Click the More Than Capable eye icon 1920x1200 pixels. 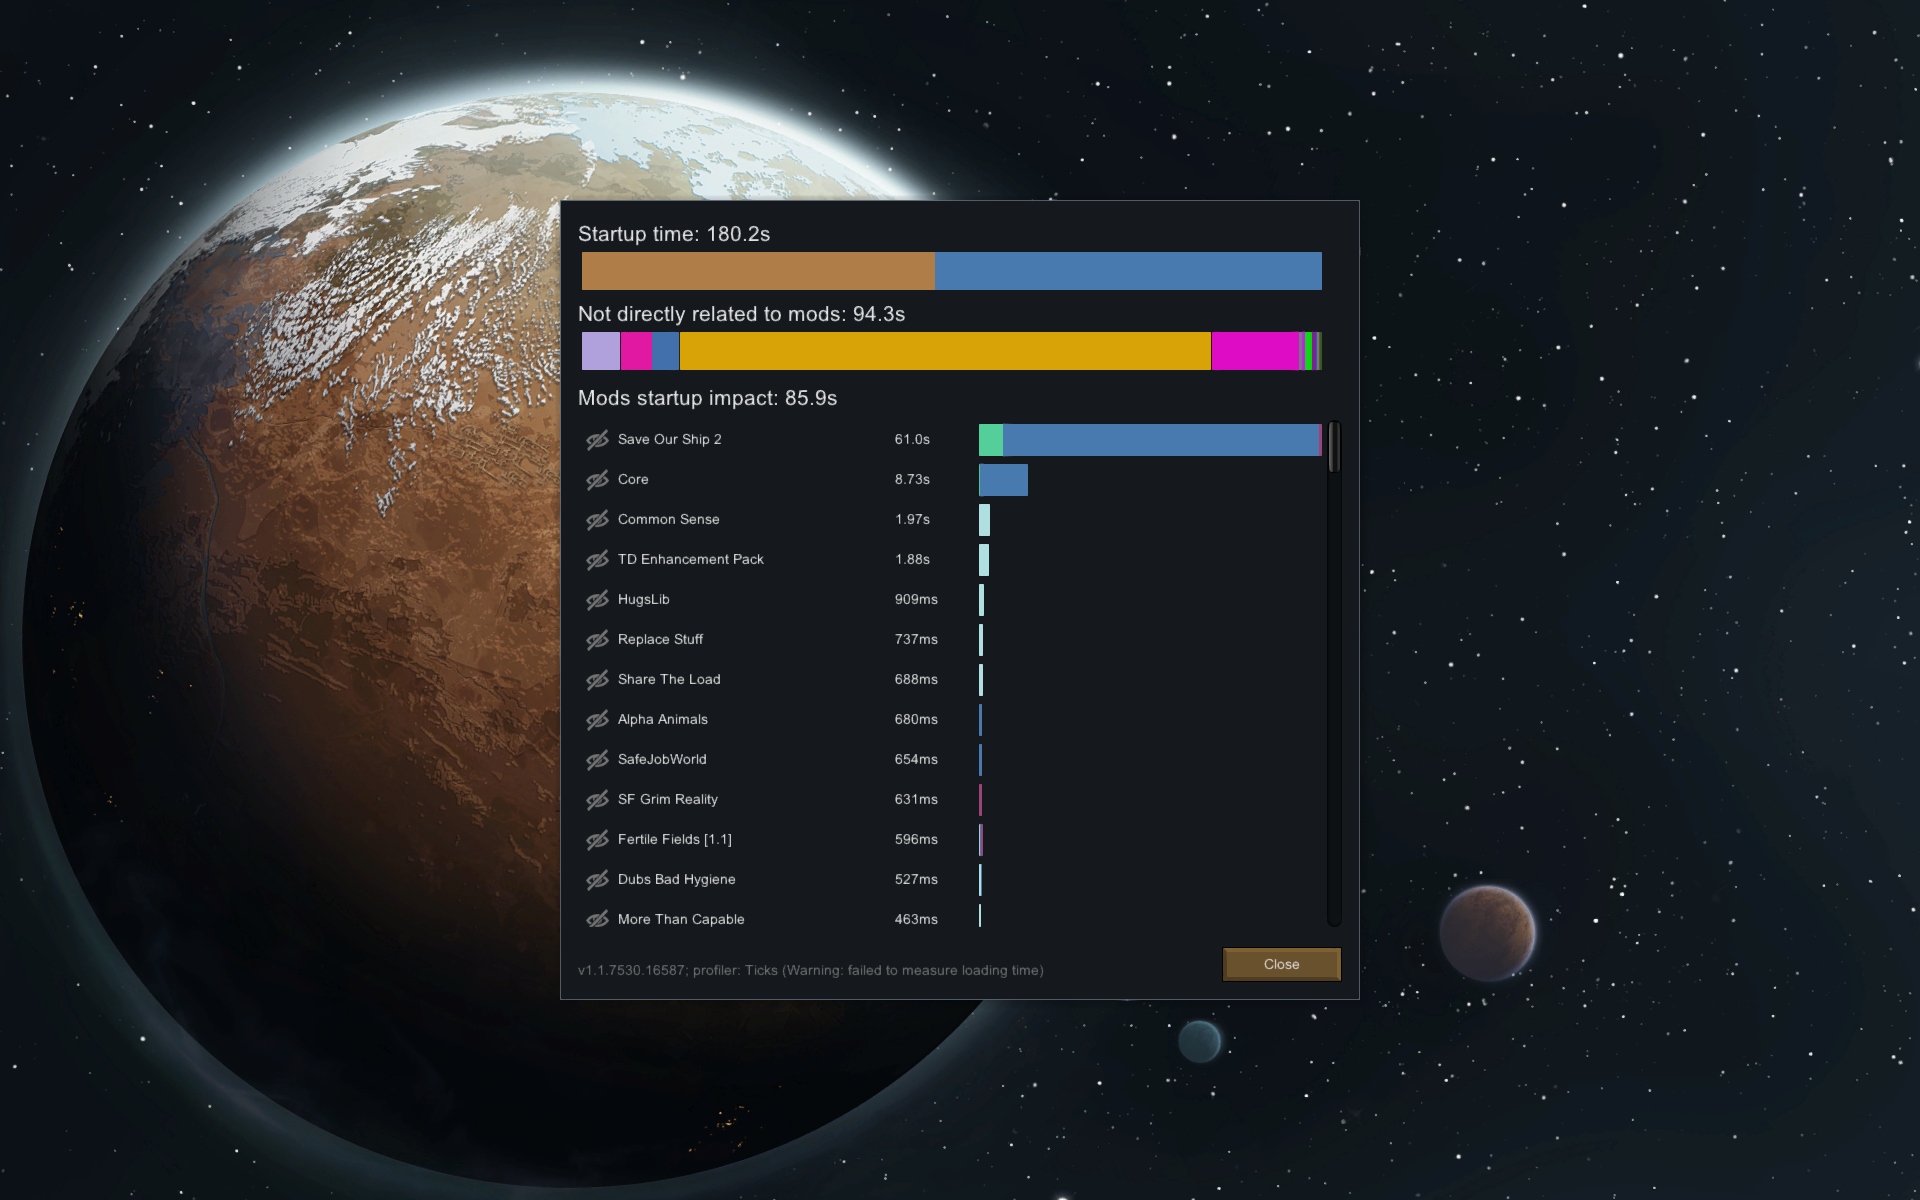[x=598, y=919]
